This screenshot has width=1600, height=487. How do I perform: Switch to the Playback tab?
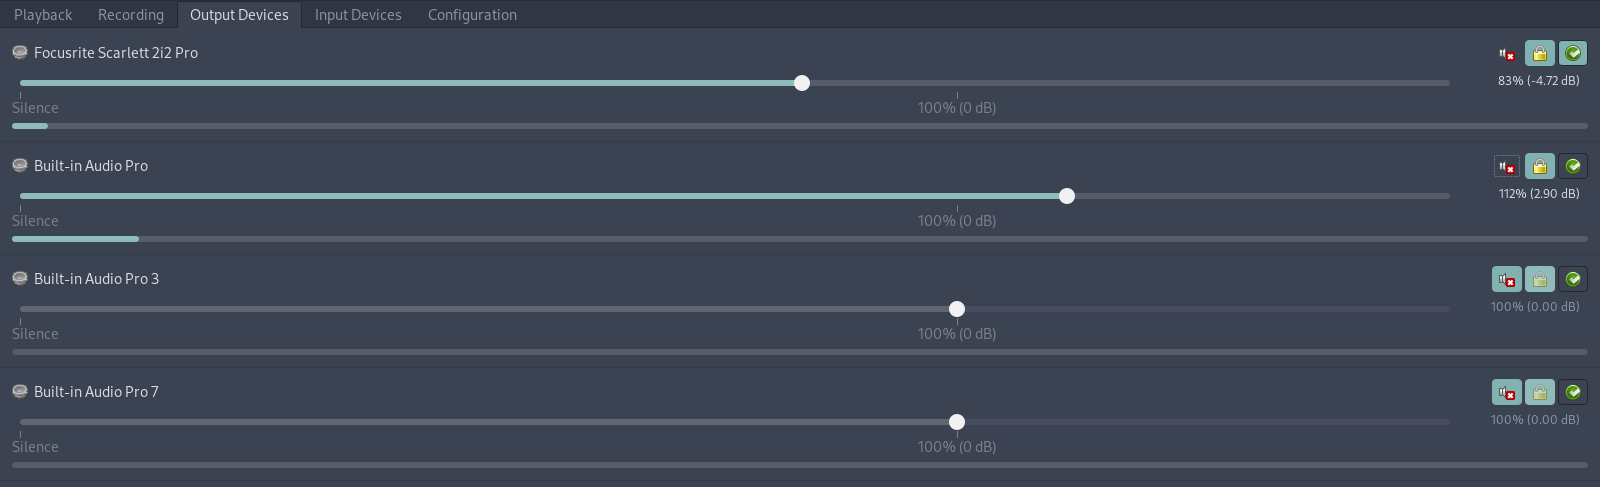click(43, 15)
